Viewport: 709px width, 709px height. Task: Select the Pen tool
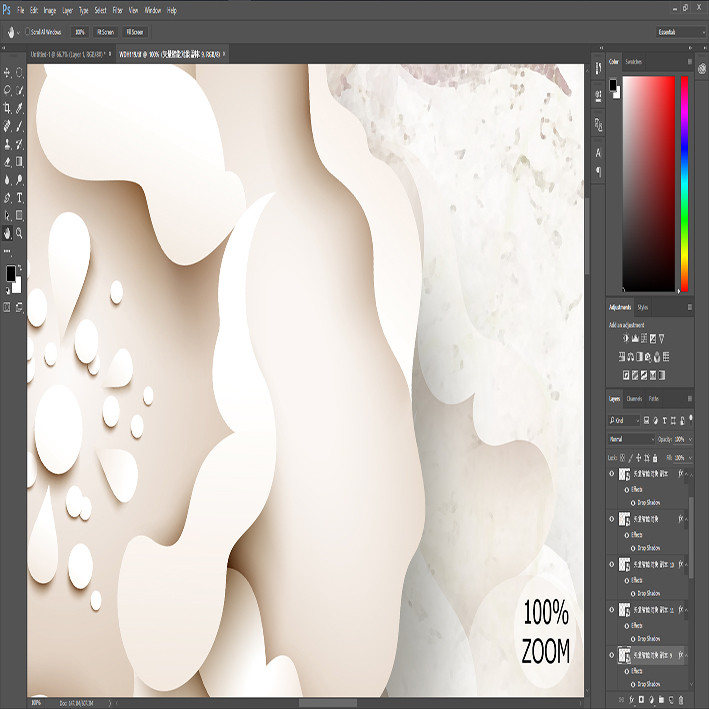[x=7, y=198]
